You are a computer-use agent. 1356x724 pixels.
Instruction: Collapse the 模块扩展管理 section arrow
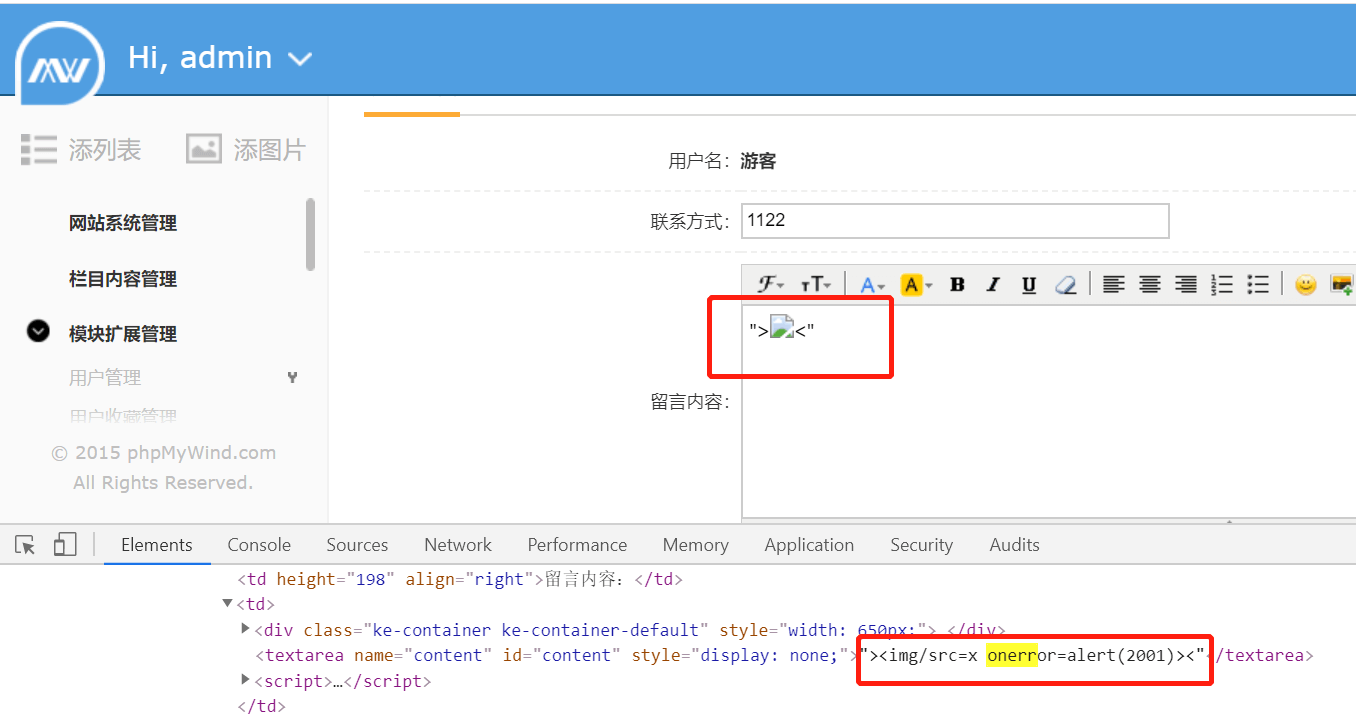pos(38,331)
